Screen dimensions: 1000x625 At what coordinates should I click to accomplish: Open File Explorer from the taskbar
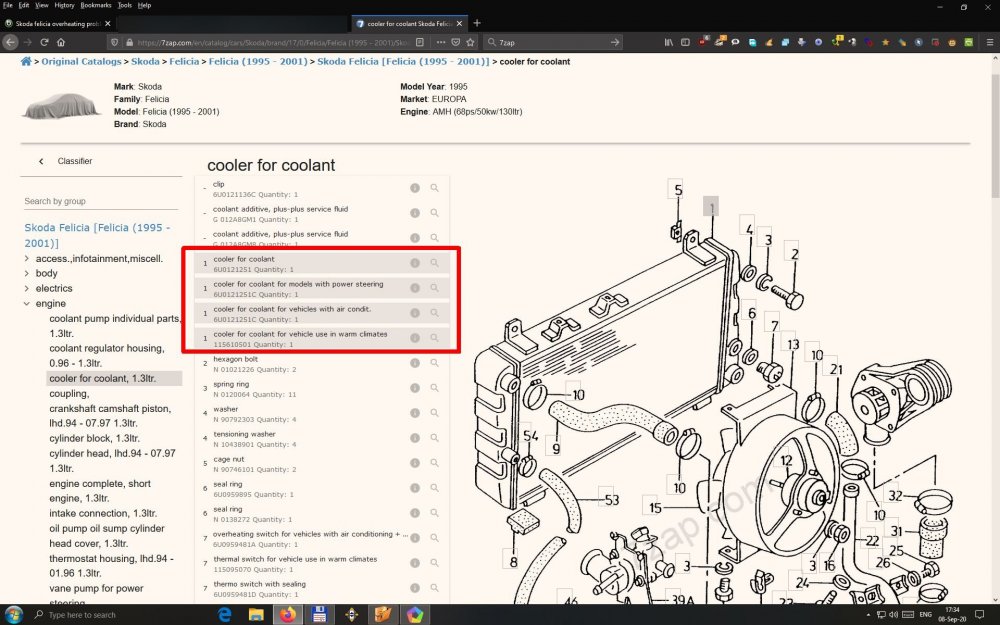256,615
